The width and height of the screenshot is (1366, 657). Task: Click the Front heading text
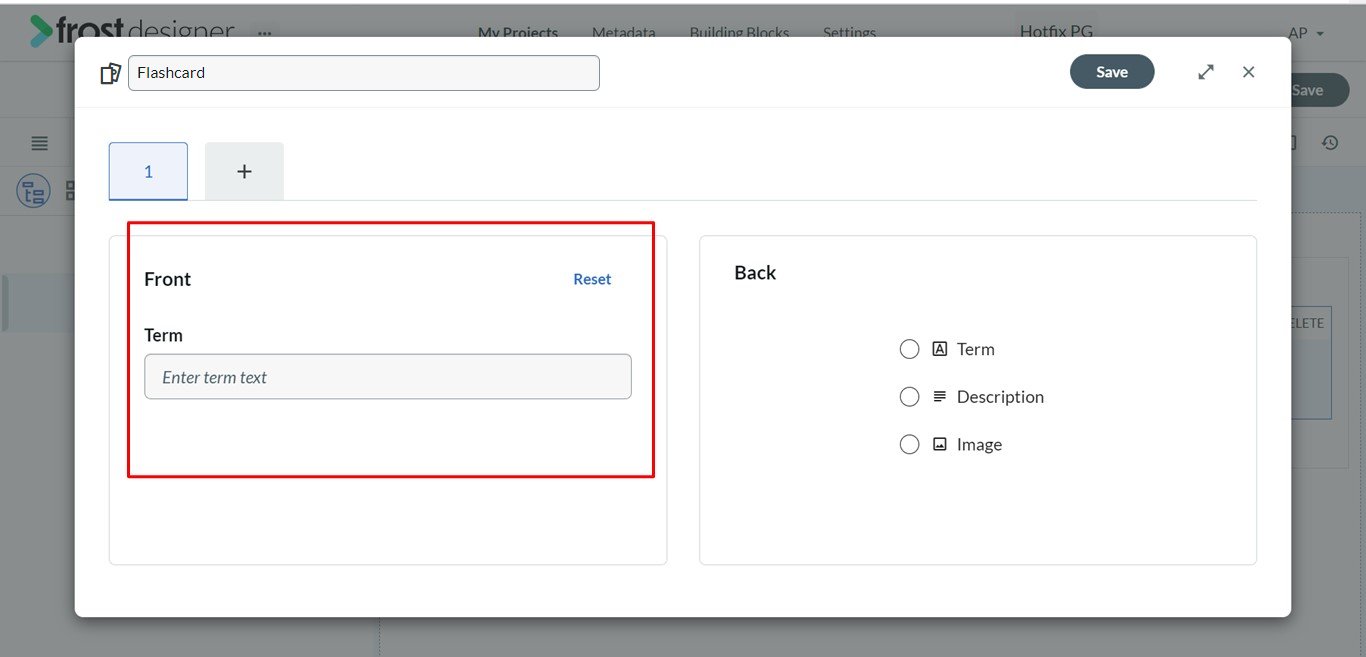(x=168, y=279)
